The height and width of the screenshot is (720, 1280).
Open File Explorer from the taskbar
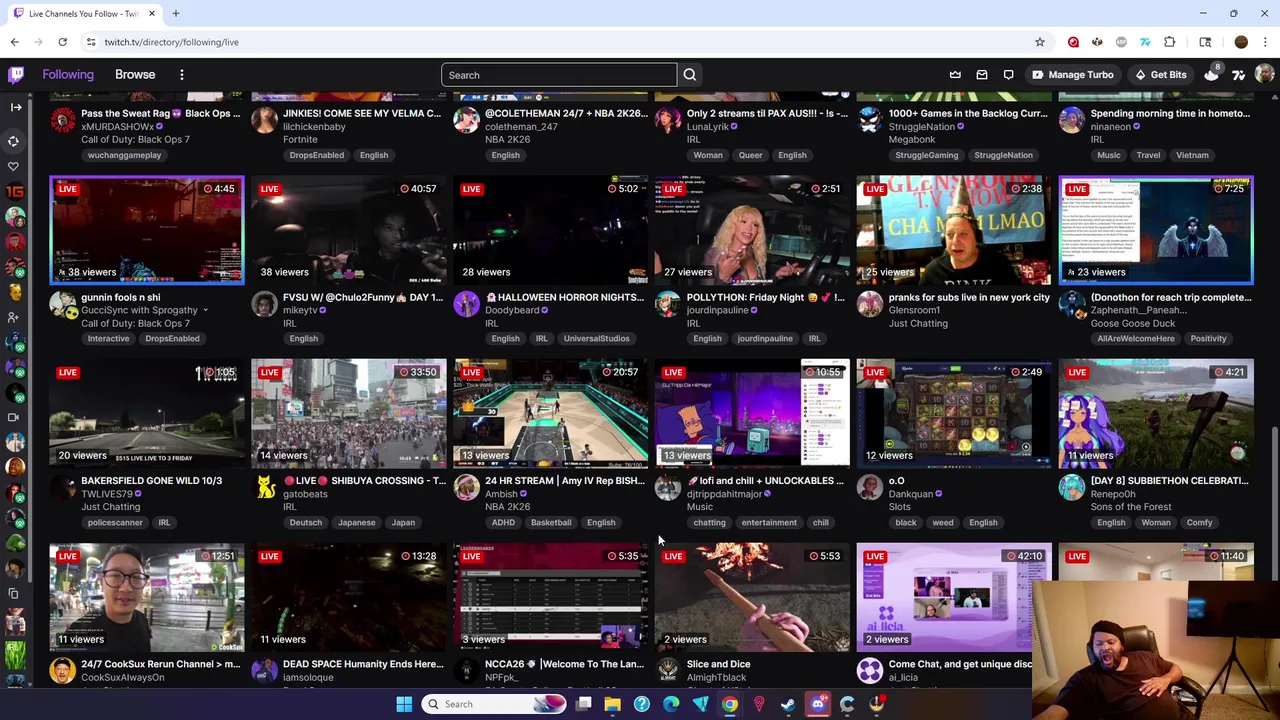click(x=612, y=704)
